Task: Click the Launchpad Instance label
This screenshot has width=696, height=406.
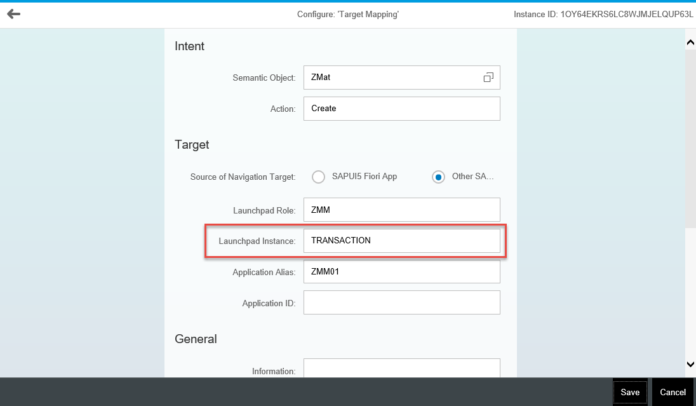Action: point(257,241)
